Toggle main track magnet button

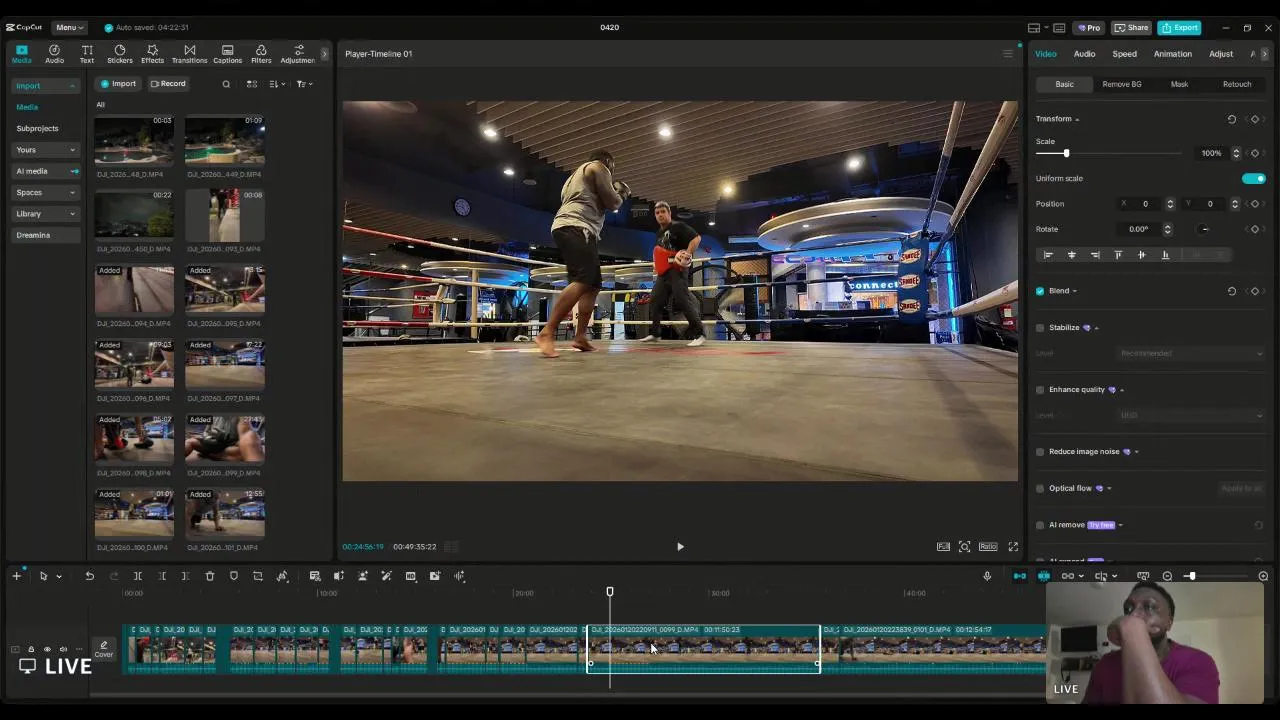point(1019,576)
